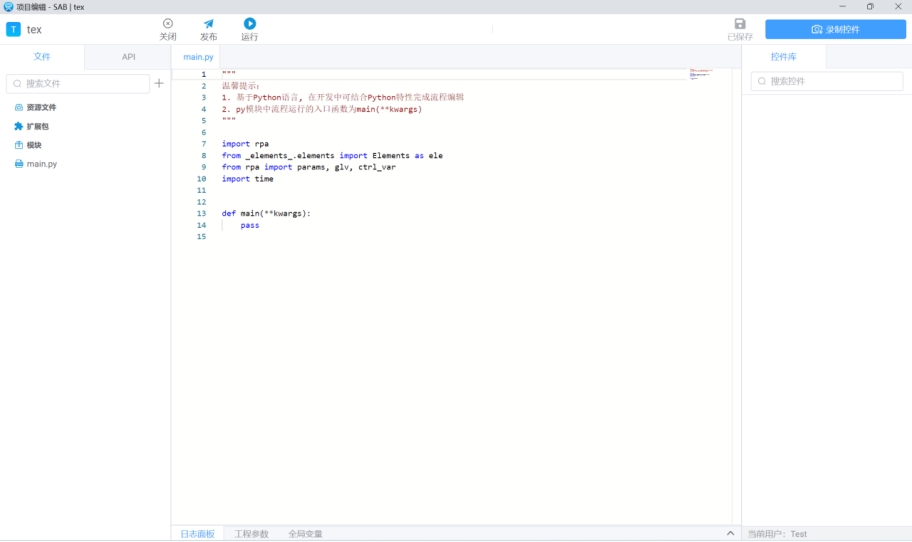Screen dimensions: 912x542
Task: Expand the bottom panel with chevron
Action: click(x=731, y=533)
